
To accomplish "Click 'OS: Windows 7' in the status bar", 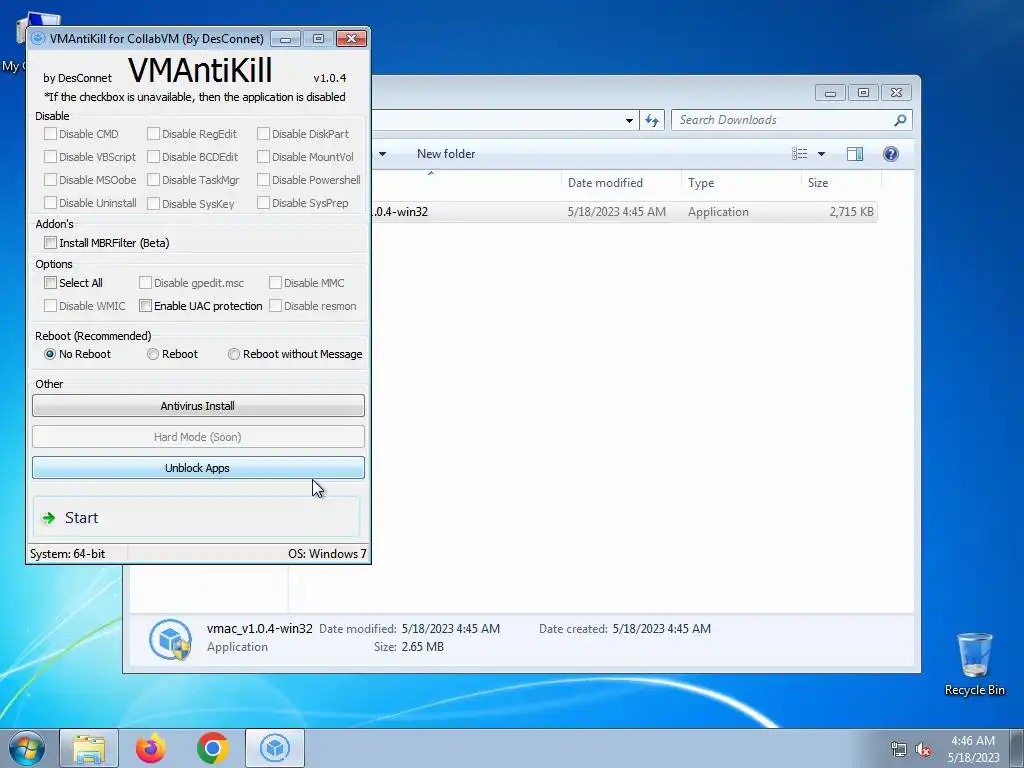I will coord(327,554).
